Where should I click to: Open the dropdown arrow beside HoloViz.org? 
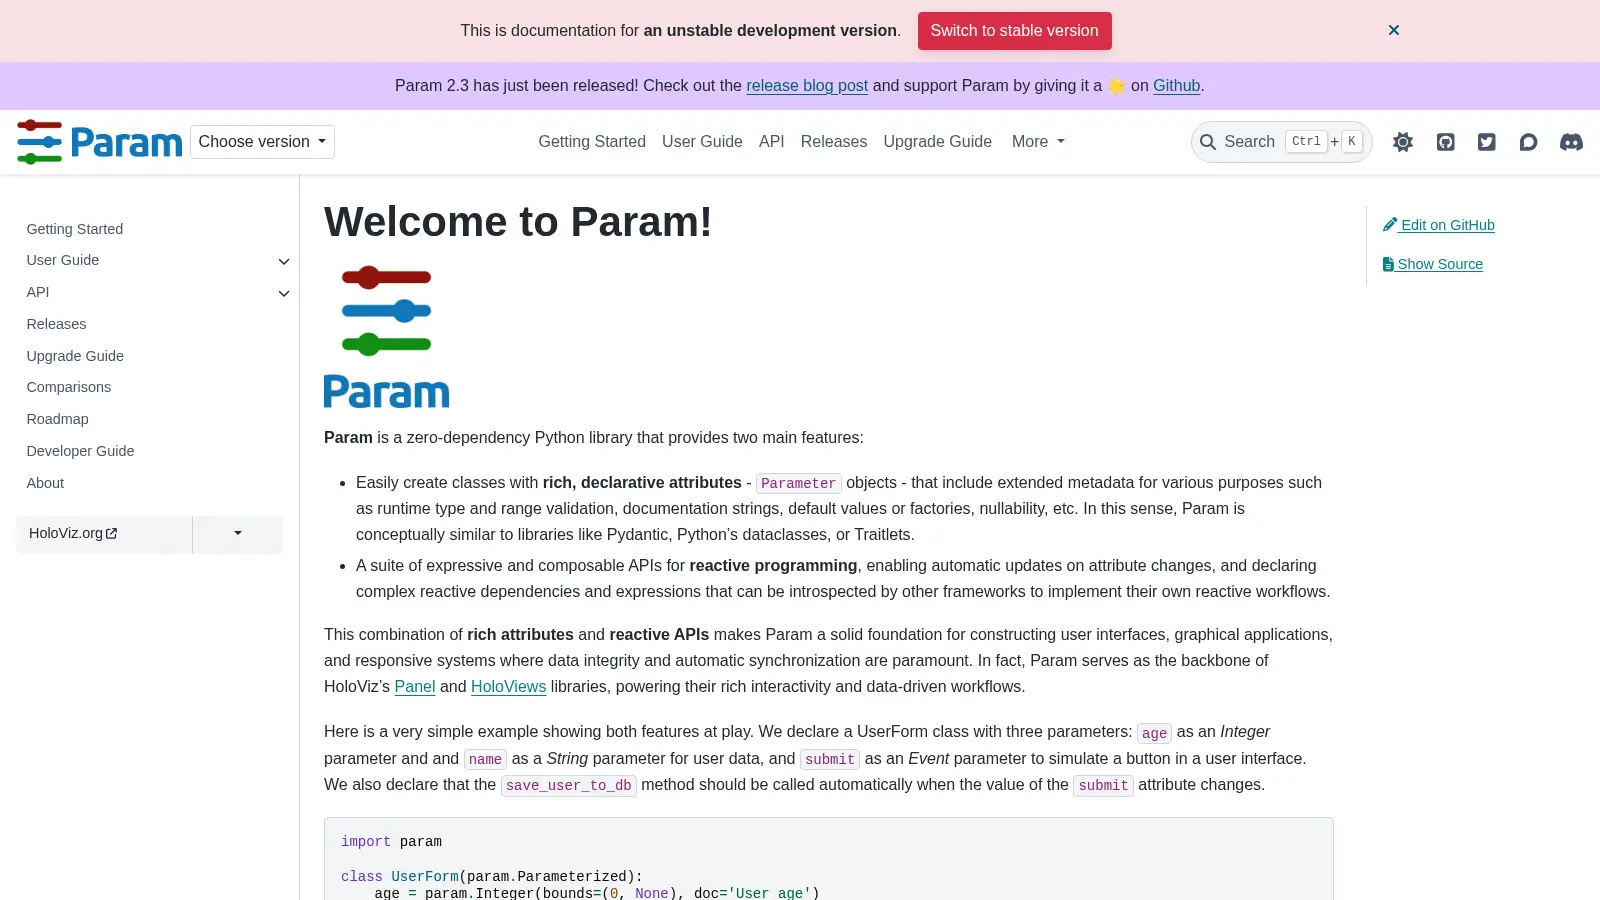pos(238,534)
